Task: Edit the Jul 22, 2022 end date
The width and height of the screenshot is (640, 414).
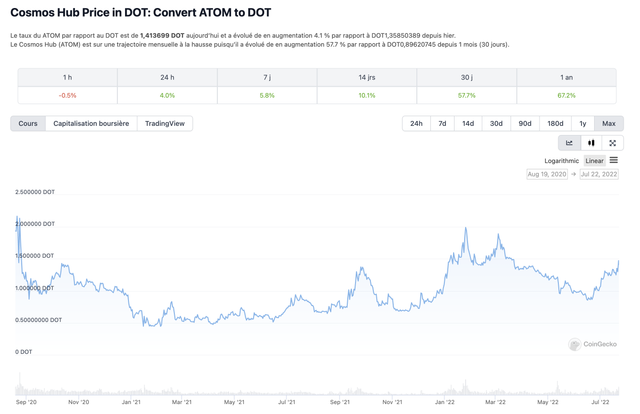Action: (599, 174)
